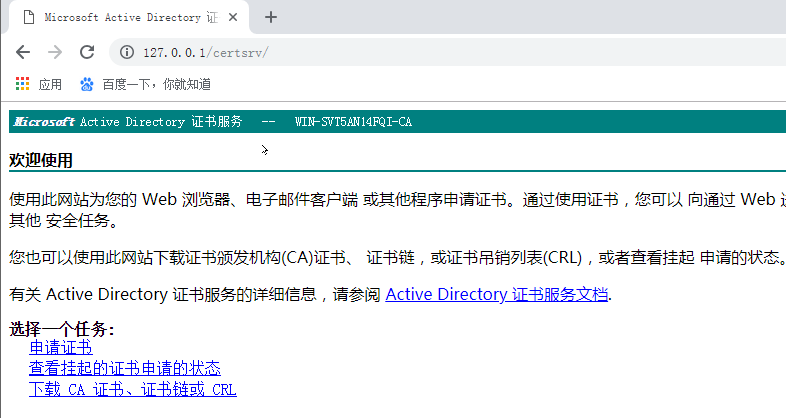Image resolution: width=786 pixels, height=418 pixels.
Task: Click the 欢迎使用 heading
Action: click(41, 160)
